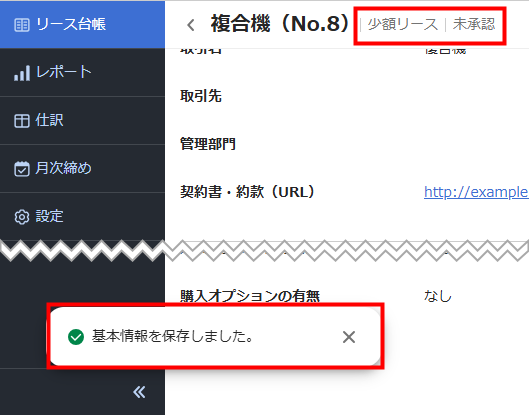529x415 pixels.
Task: Click the 複合機（No.8）page title
Action: pyautogui.click(x=279, y=24)
